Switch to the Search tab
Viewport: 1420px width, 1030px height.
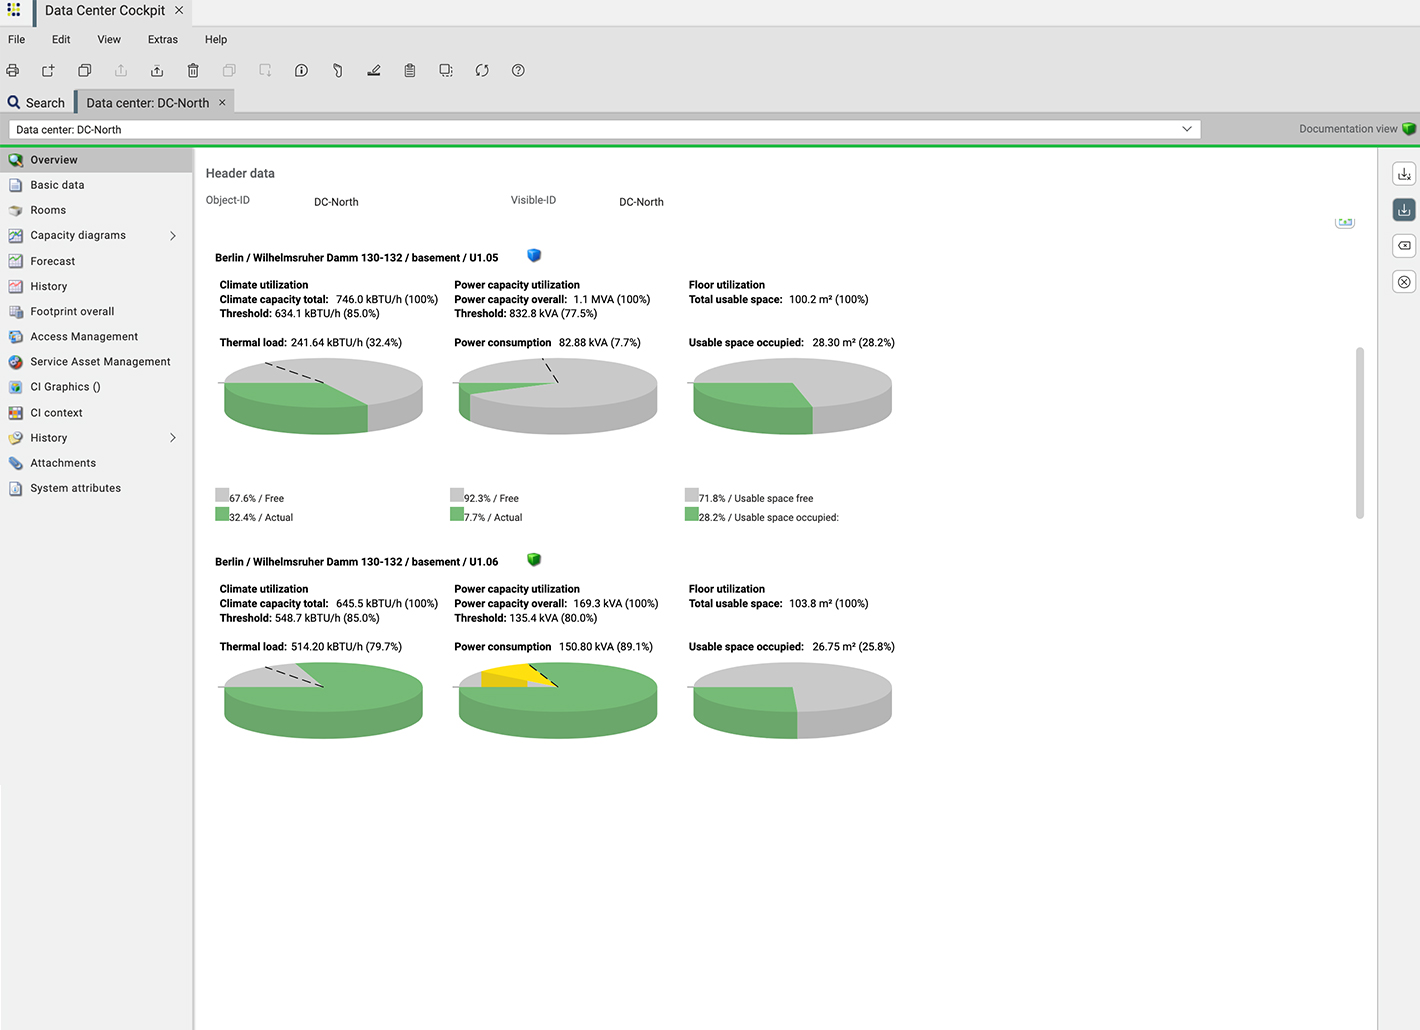pyautogui.click(x=37, y=101)
